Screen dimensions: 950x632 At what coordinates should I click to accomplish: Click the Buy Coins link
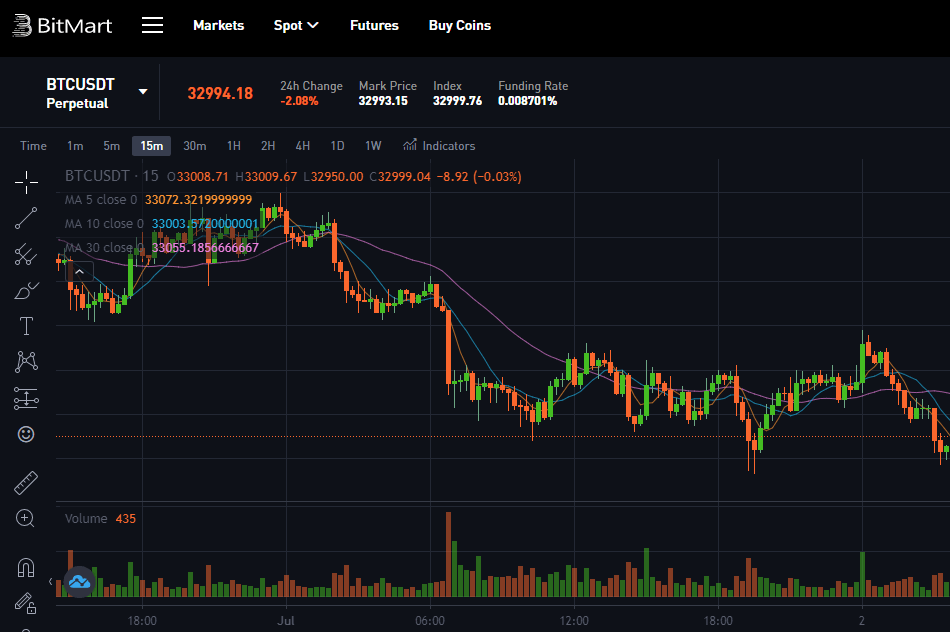[x=459, y=25]
